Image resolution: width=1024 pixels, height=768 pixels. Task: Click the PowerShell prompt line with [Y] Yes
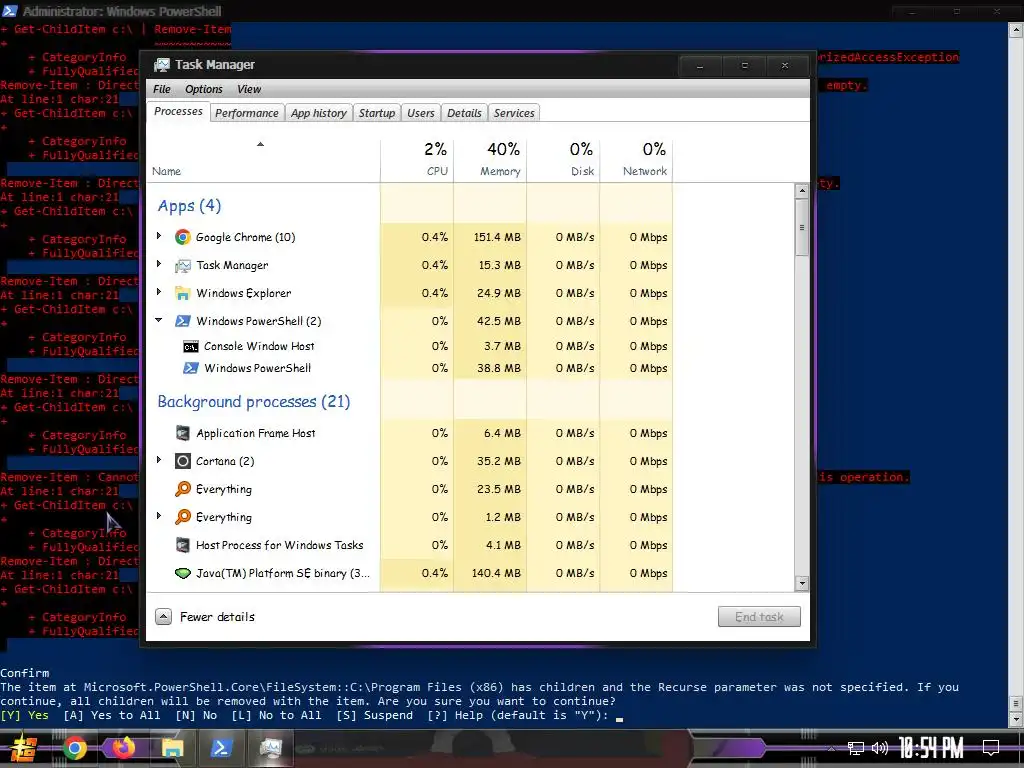tap(312, 715)
